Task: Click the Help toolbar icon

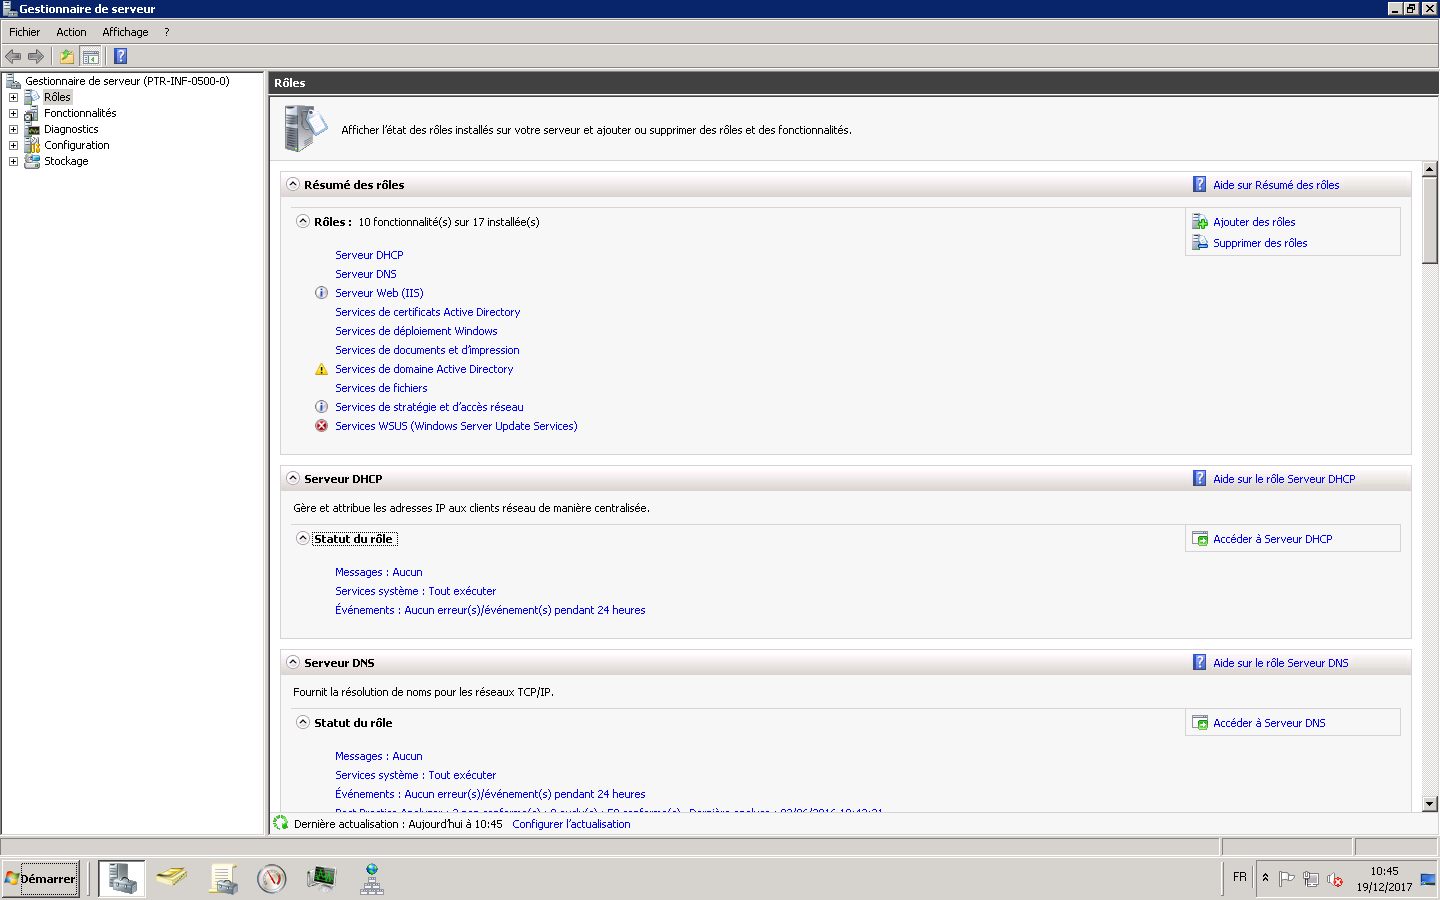Action: click(120, 56)
